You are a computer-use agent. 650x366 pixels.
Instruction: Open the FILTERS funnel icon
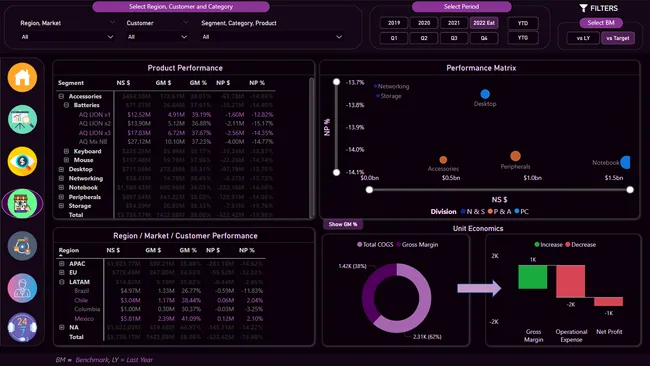[x=583, y=8]
